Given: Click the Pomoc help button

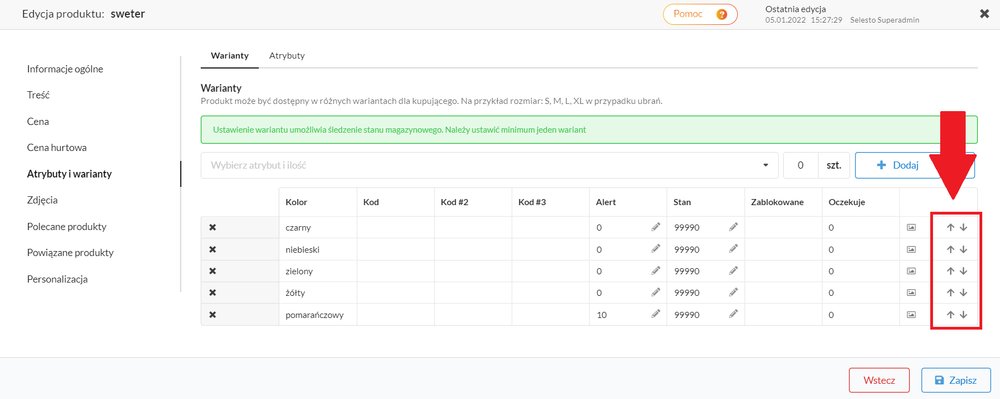Looking at the screenshot, I should point(700,14).
